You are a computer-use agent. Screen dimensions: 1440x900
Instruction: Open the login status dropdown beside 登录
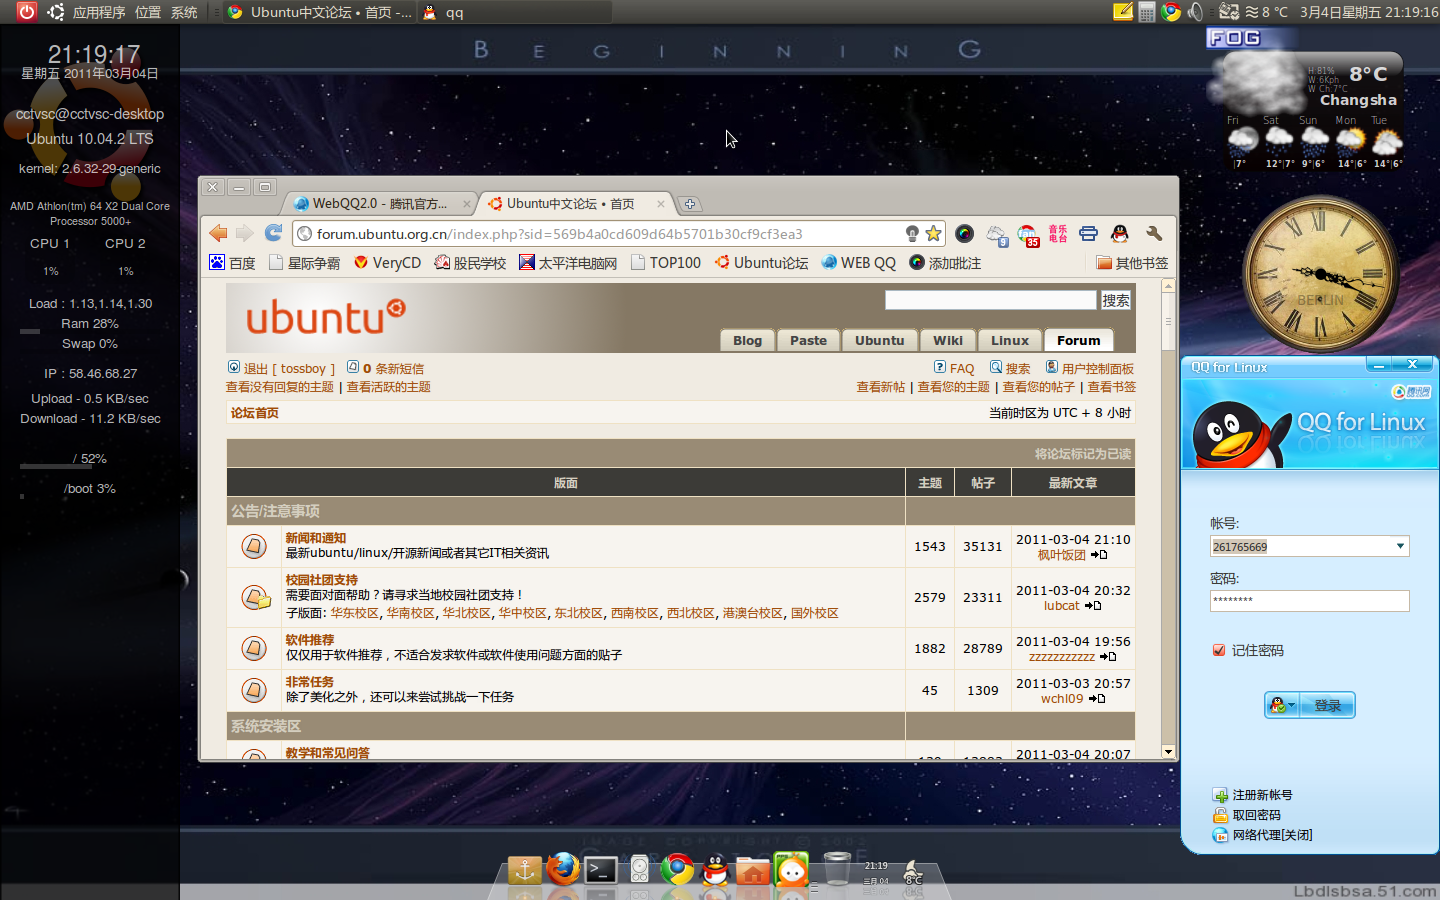(1281, 705)
